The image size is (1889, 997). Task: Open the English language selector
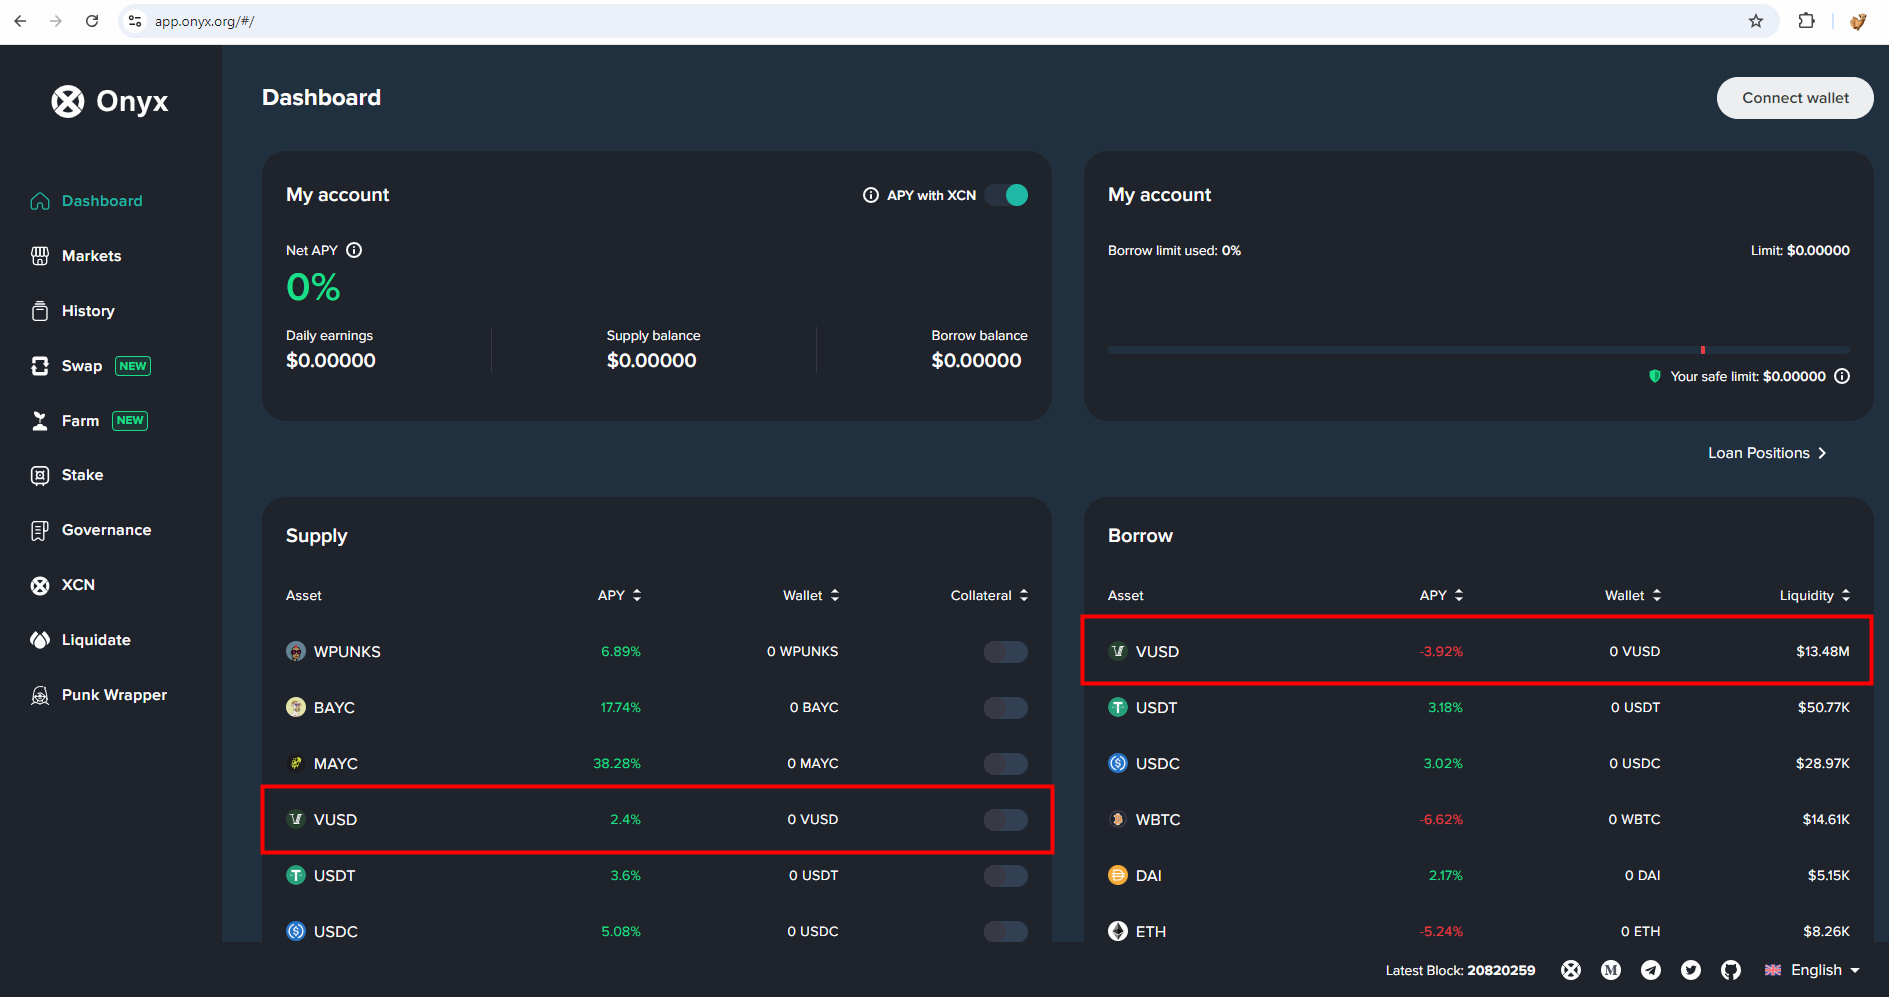click(1812, 969)
